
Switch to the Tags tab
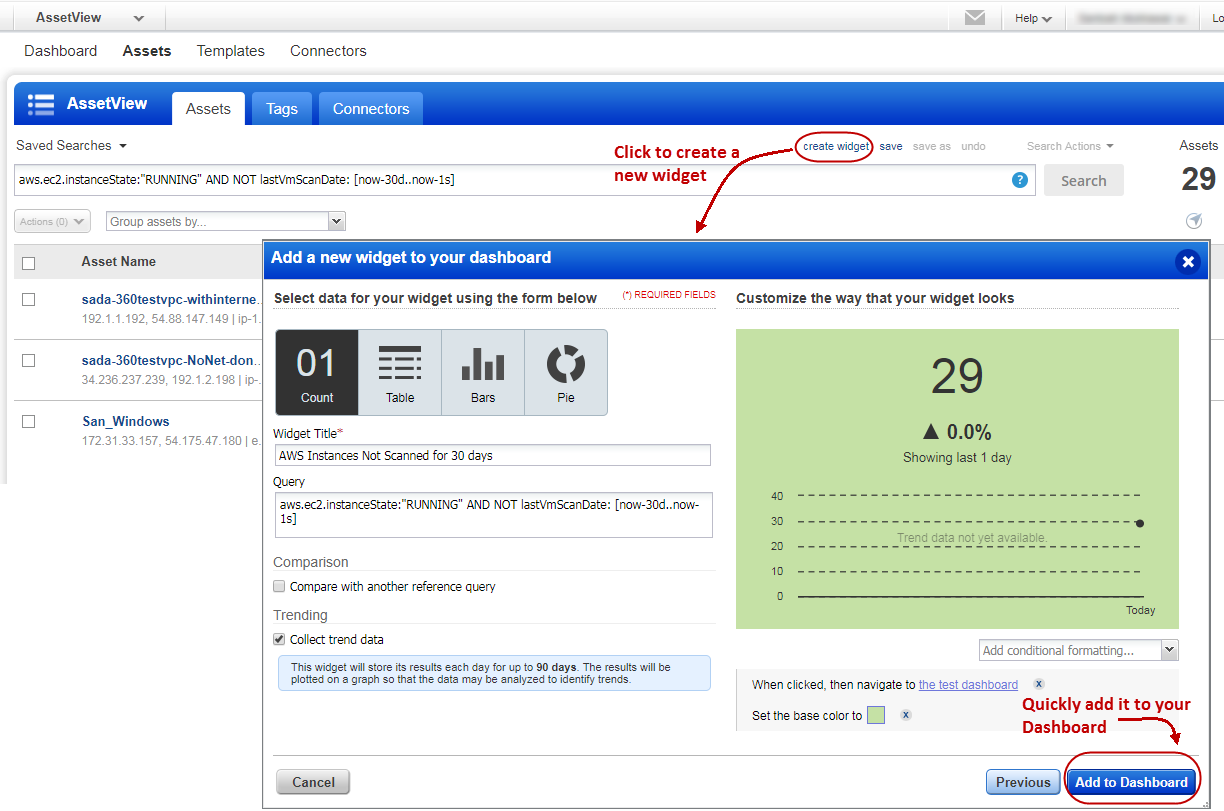pyautogui.click(x=282, y=109)
